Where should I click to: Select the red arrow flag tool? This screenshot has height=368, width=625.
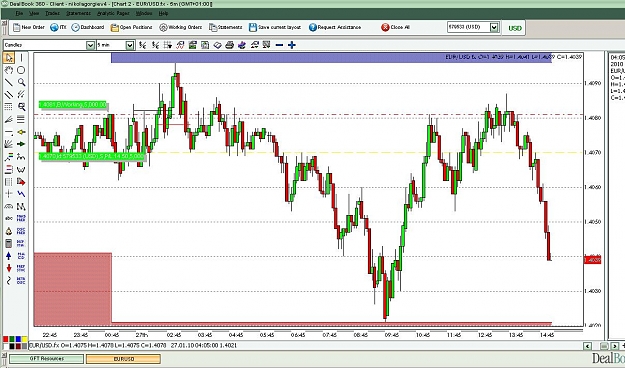21,181
